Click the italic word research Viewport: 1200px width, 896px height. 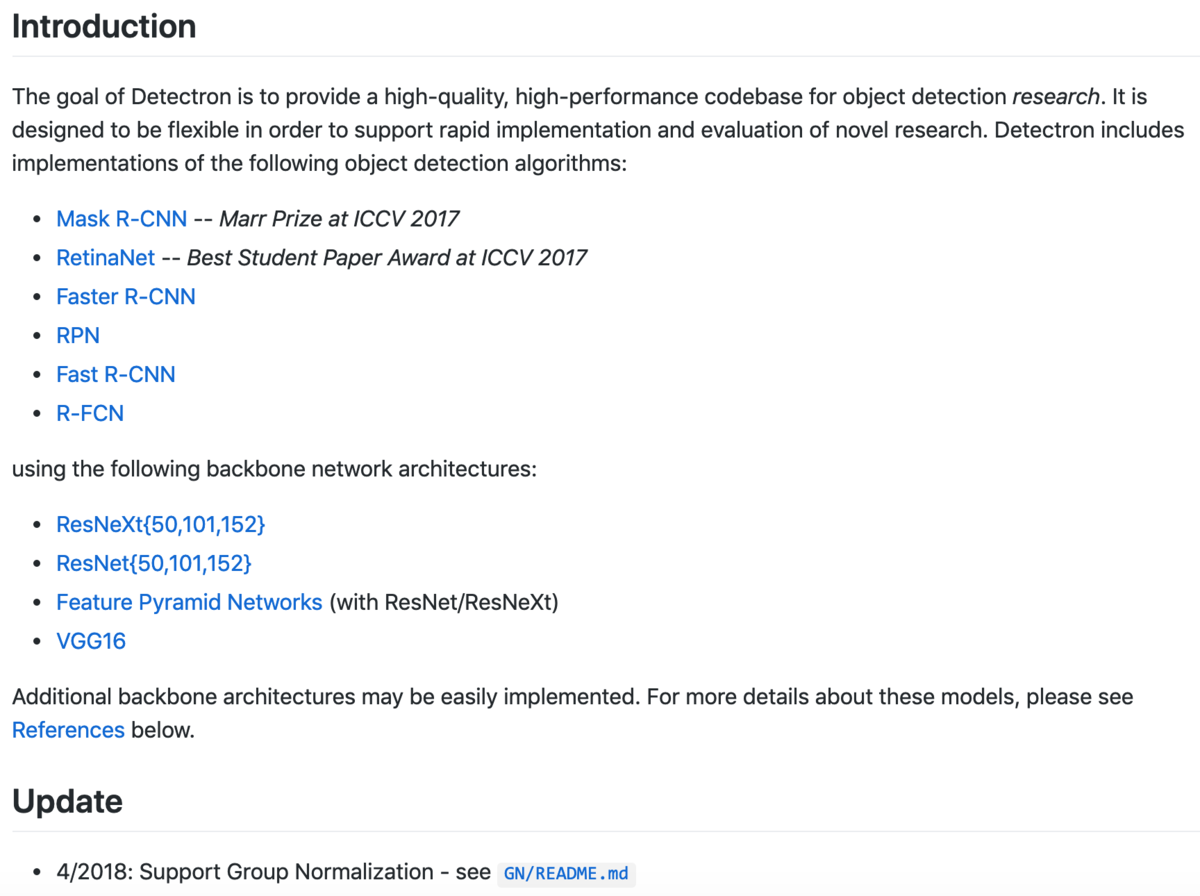(1056, 97)
